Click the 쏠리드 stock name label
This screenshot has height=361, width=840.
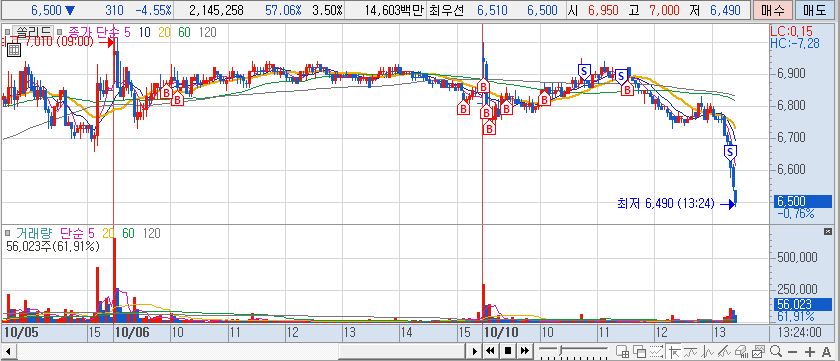pyautogui.click(x=32, y=33)
